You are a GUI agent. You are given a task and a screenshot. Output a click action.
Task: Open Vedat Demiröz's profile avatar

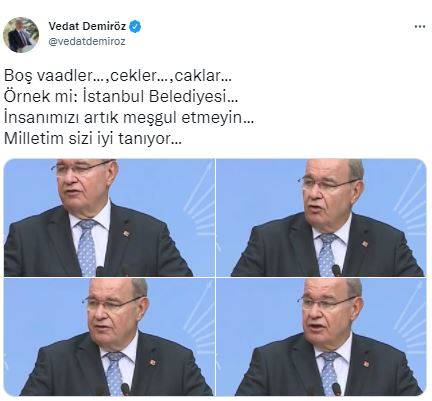pyautogui.click(x=21, y=35)
